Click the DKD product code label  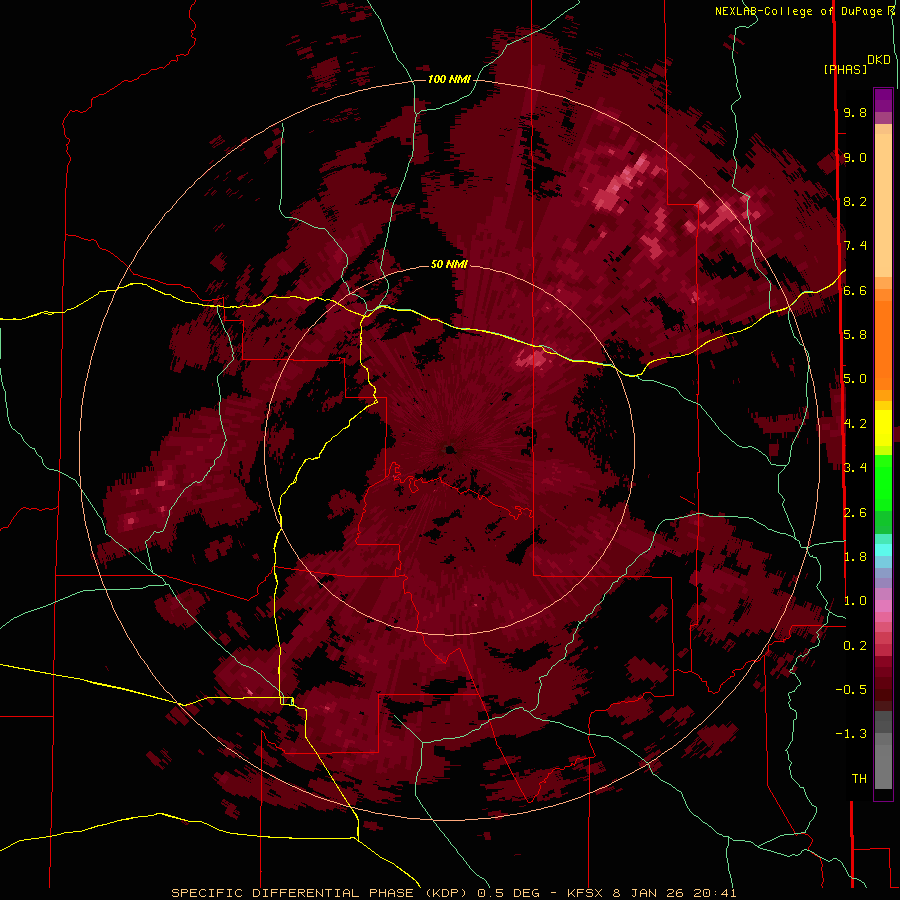point(878,60)
